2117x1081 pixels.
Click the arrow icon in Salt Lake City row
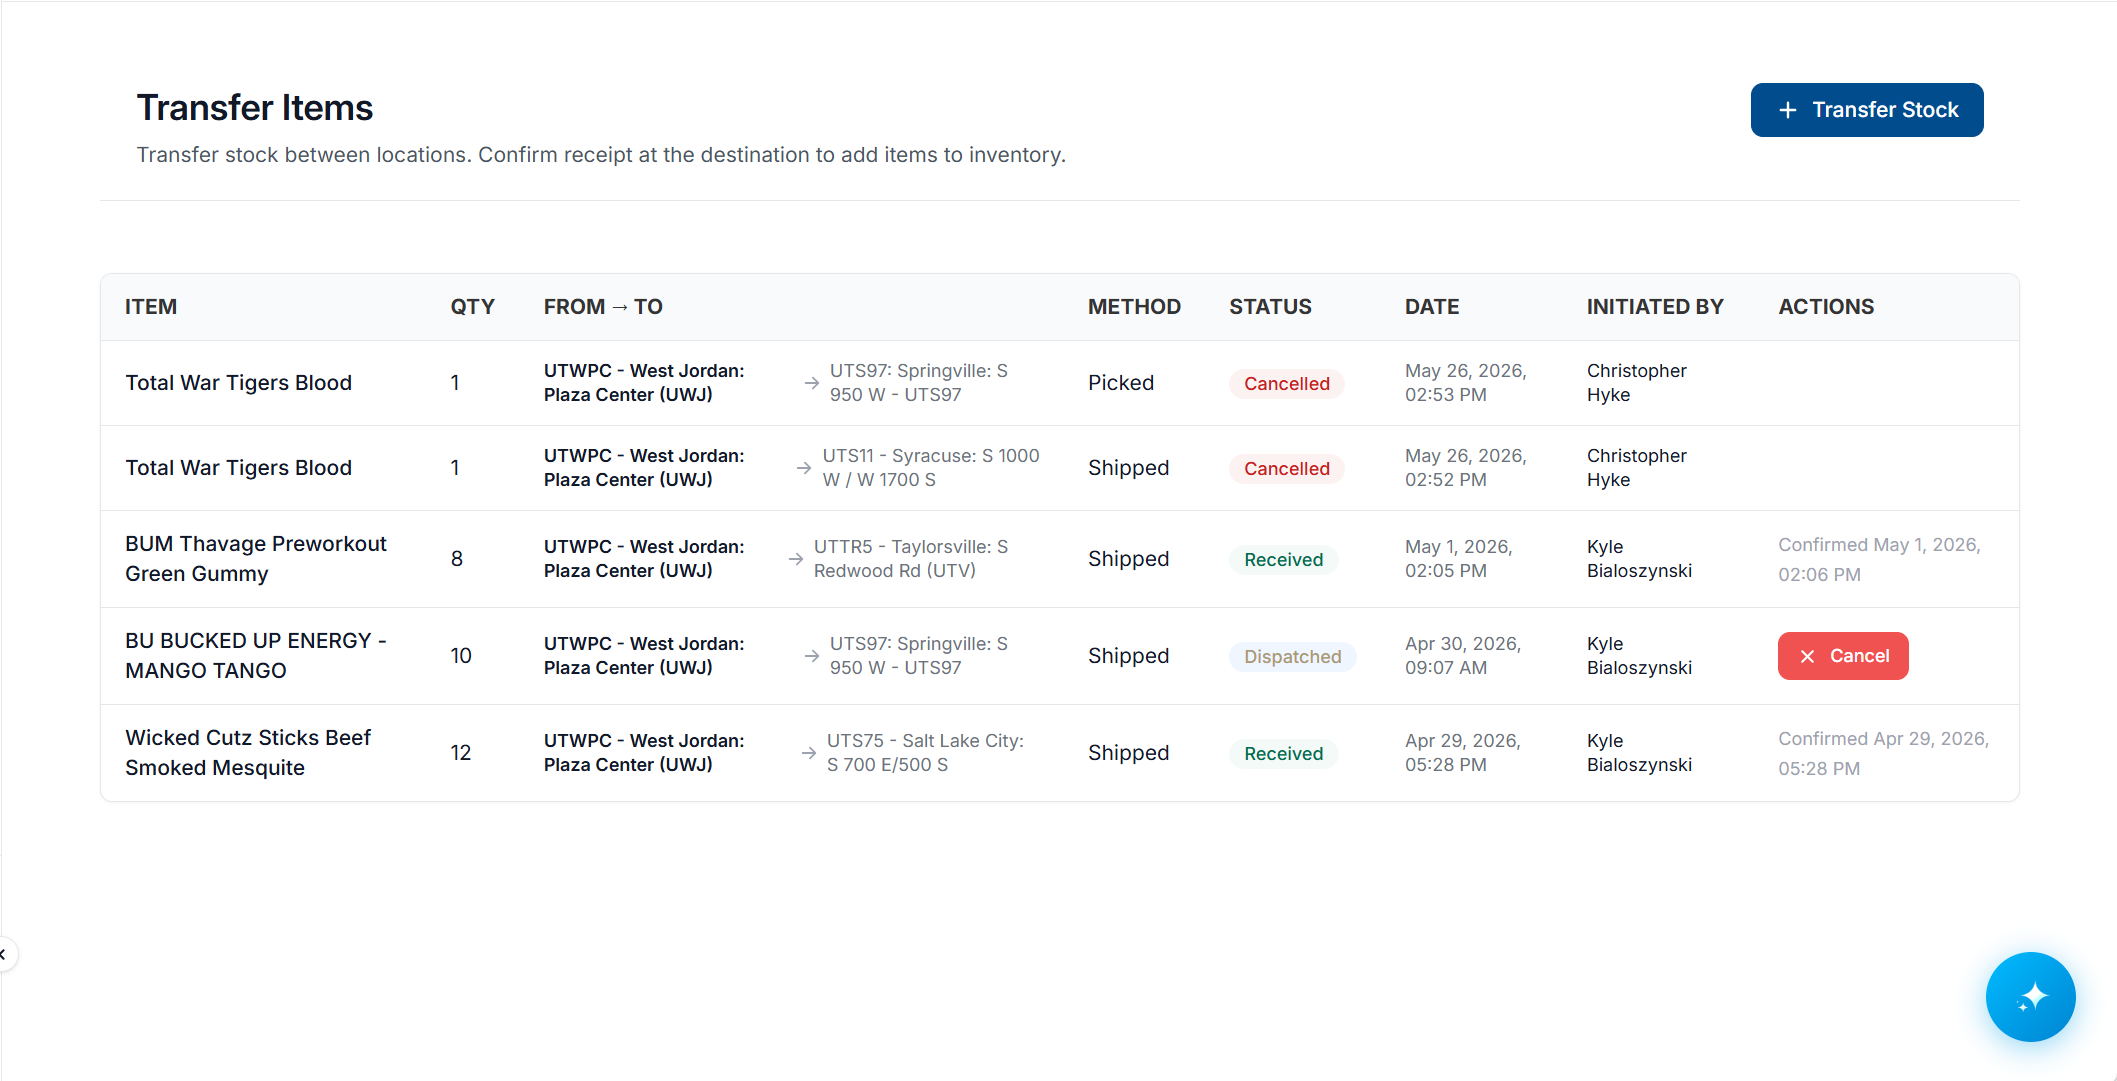[809, 753]
